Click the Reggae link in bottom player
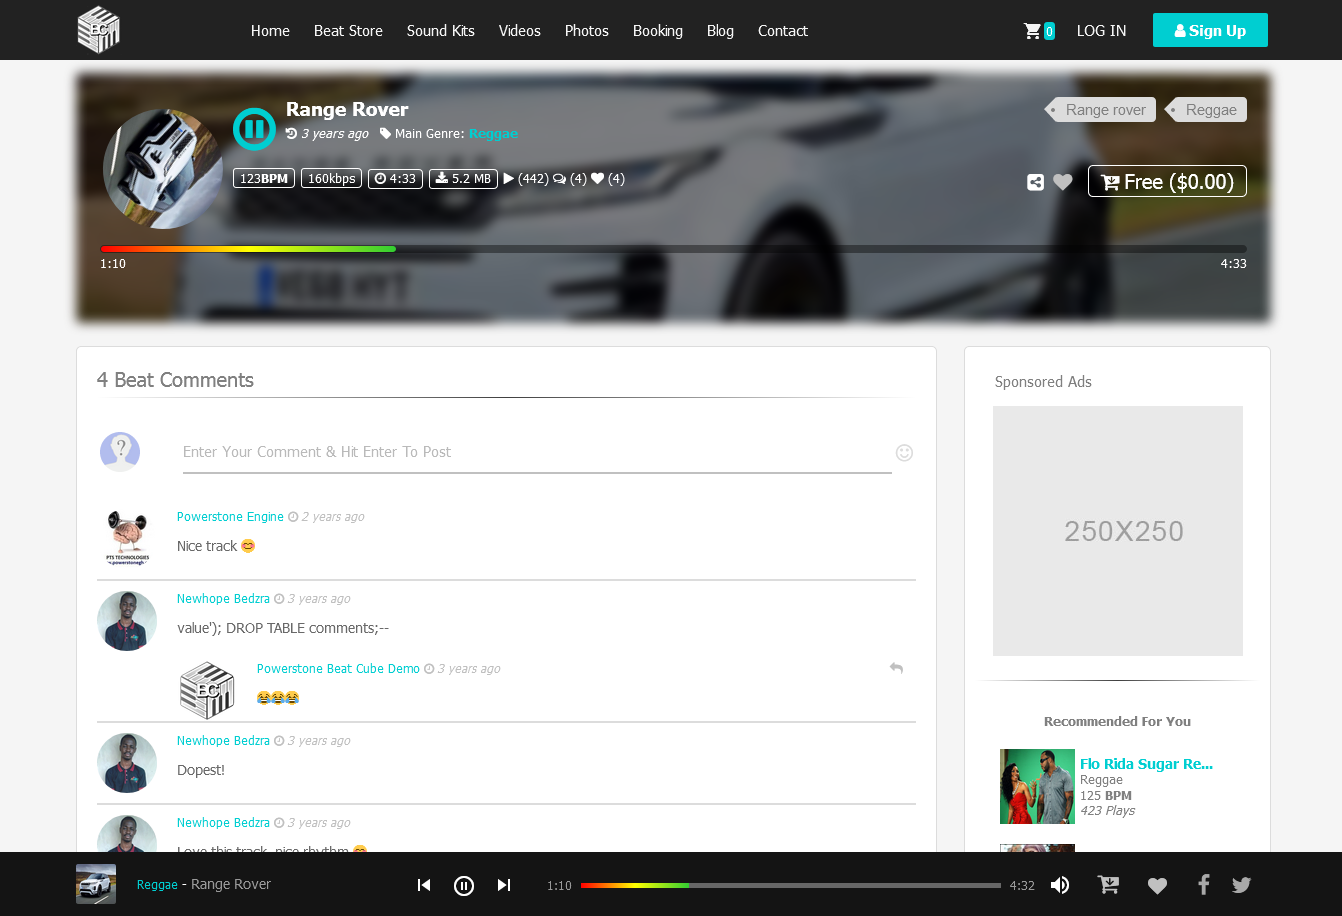 (x=157, y=885)
